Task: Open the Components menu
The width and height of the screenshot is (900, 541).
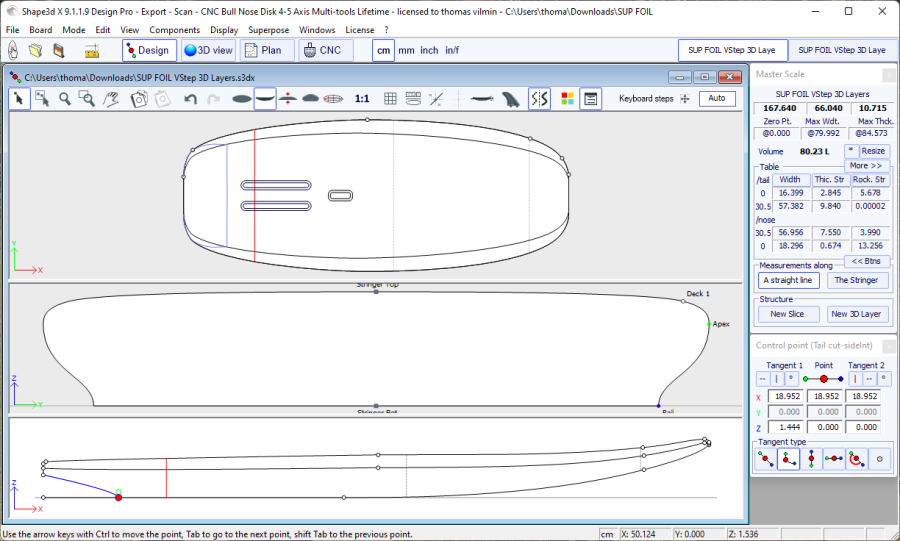Action: (x=174, y=30)
